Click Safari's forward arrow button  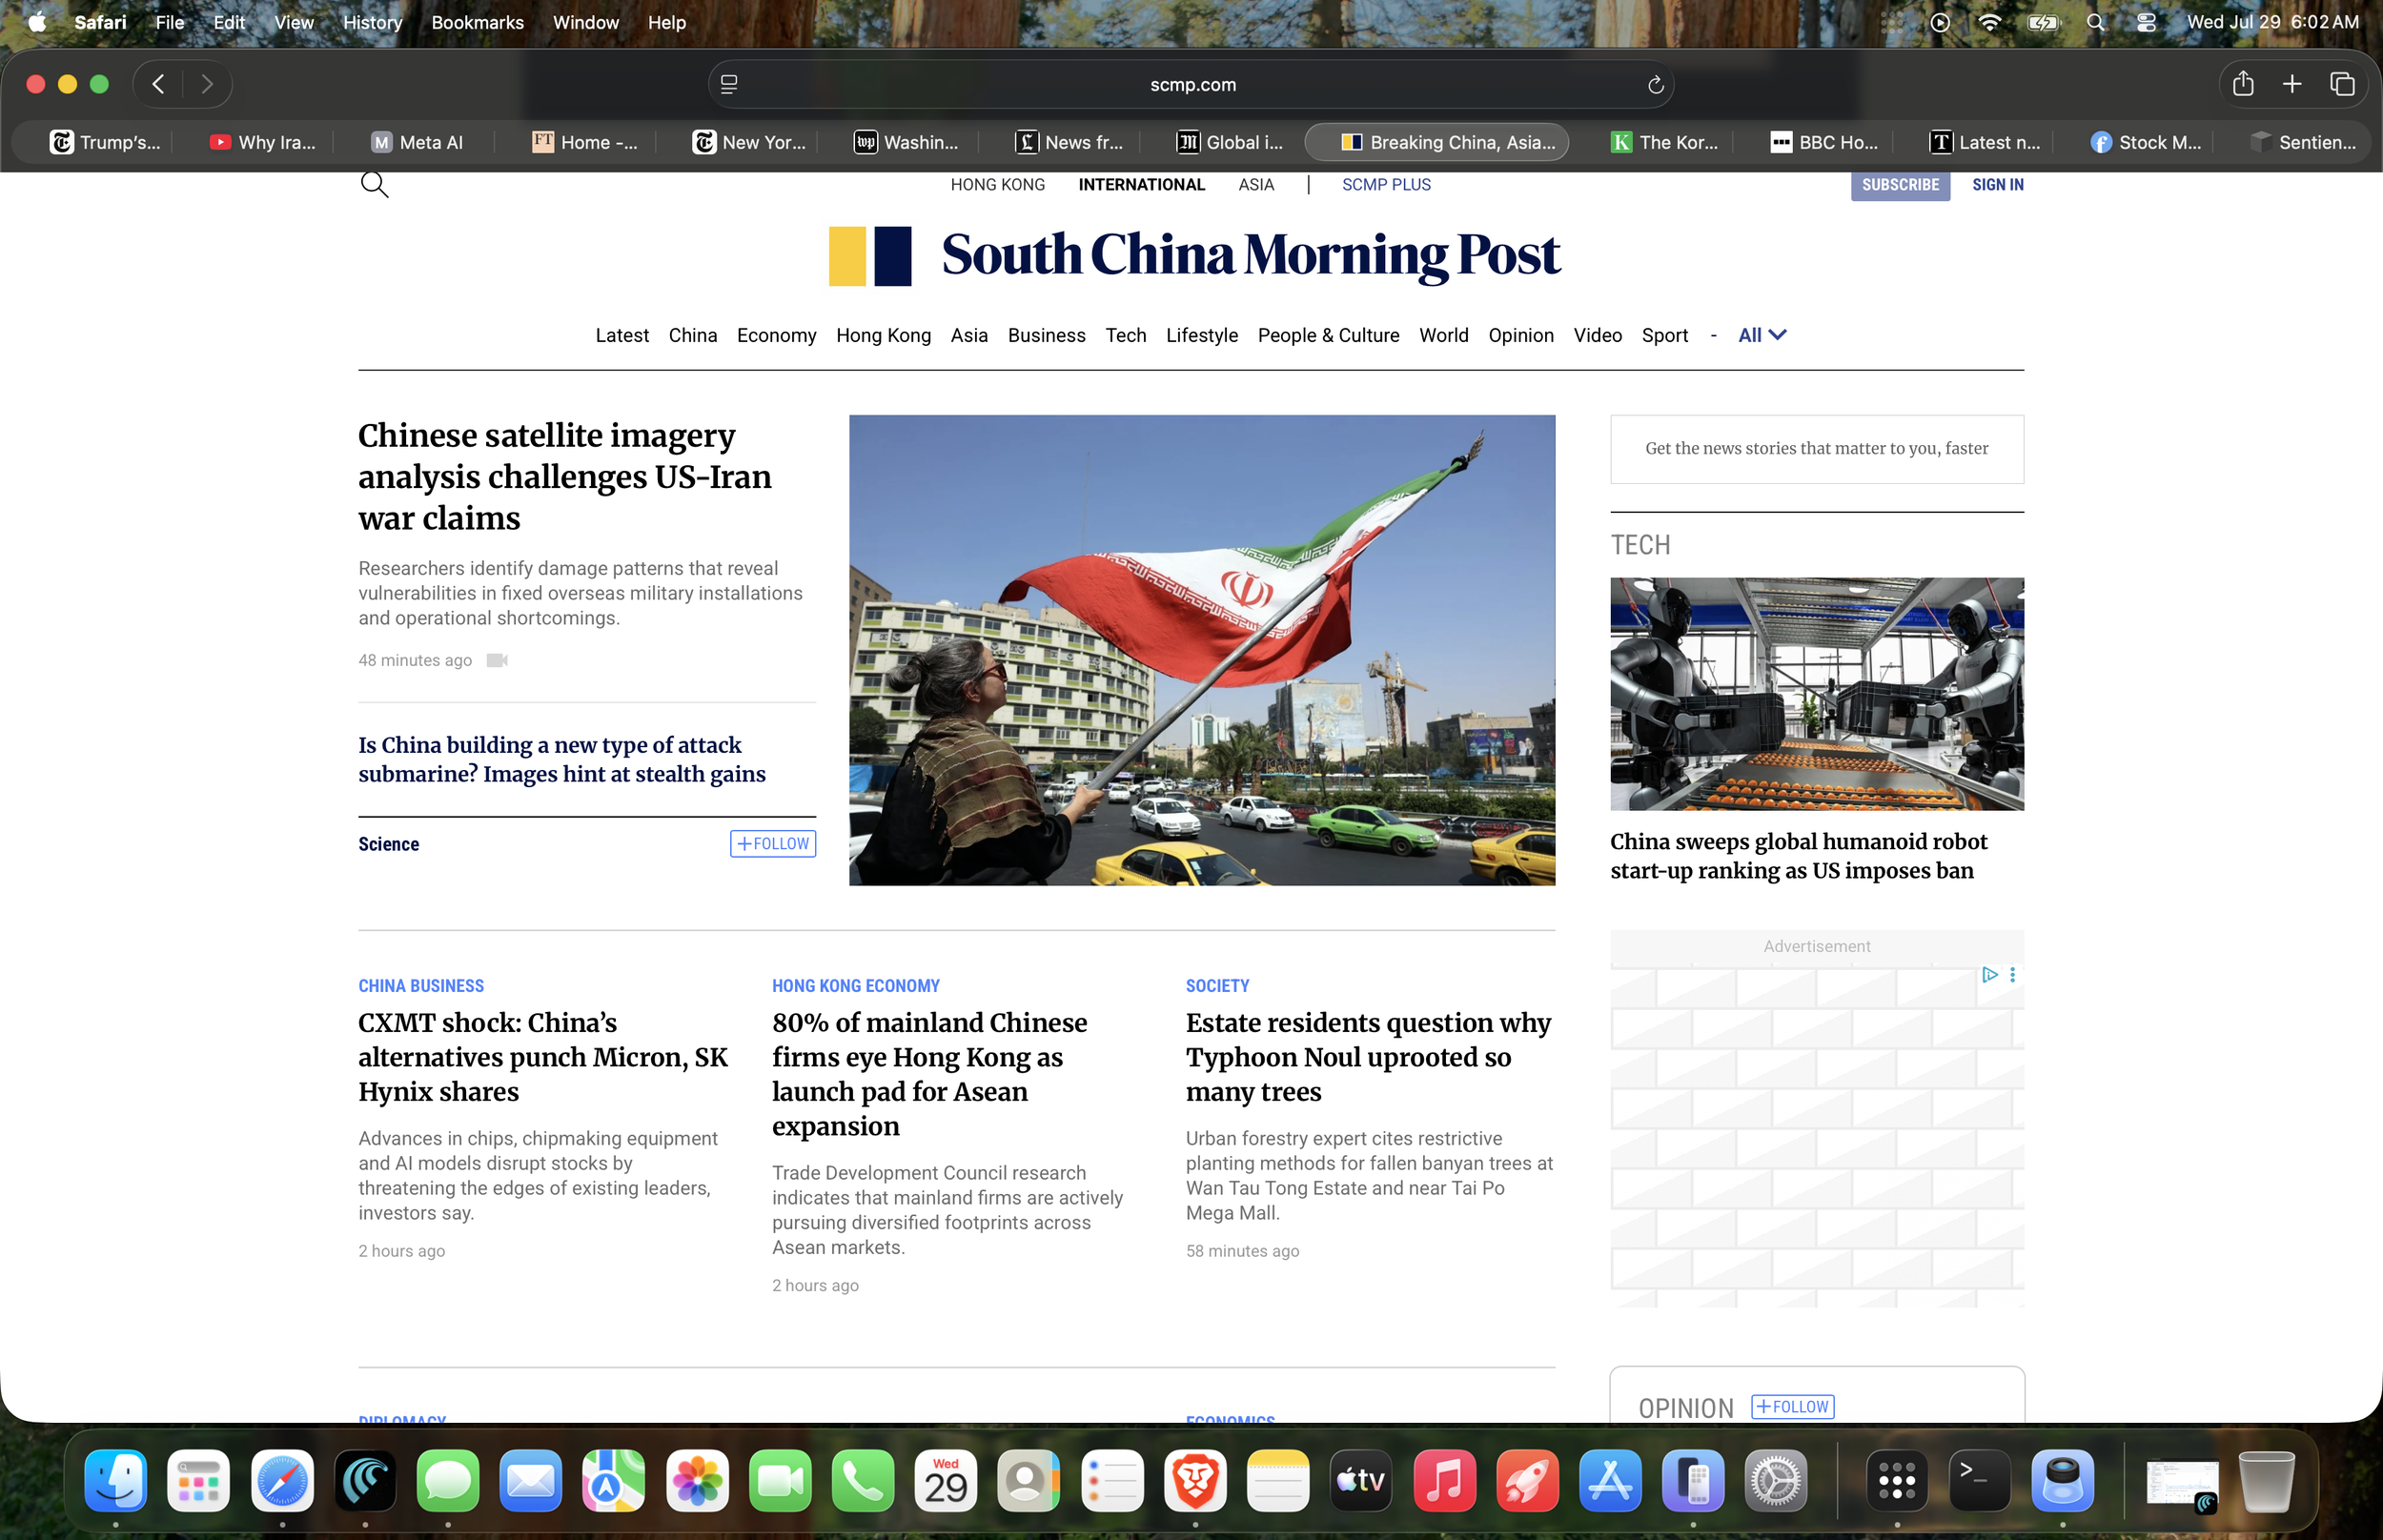pyautogui.click(x=207, y=84)
